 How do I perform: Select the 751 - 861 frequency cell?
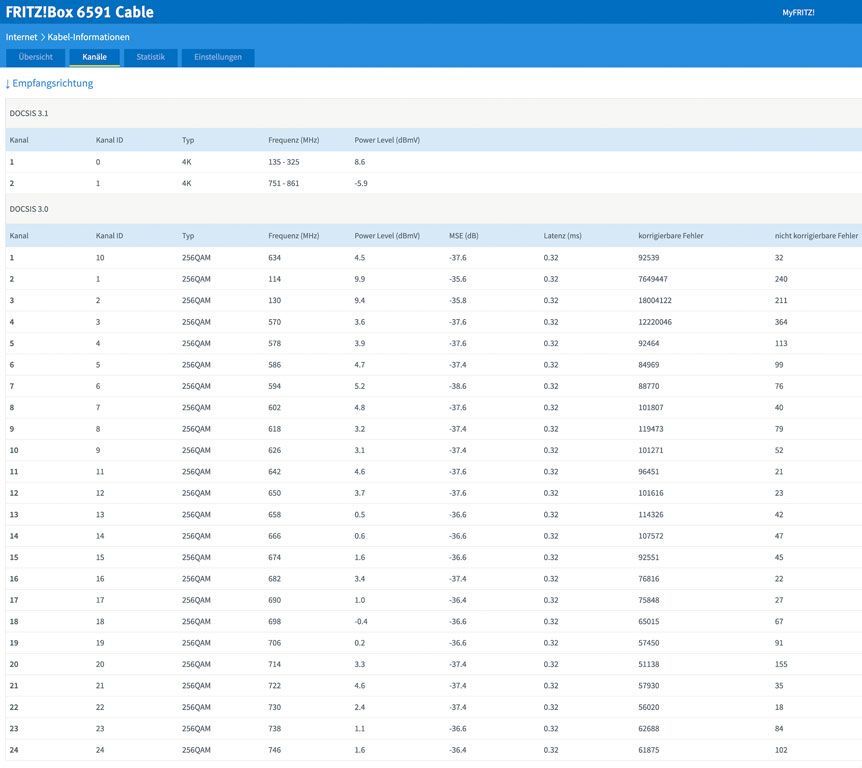[x=284, y=184]
